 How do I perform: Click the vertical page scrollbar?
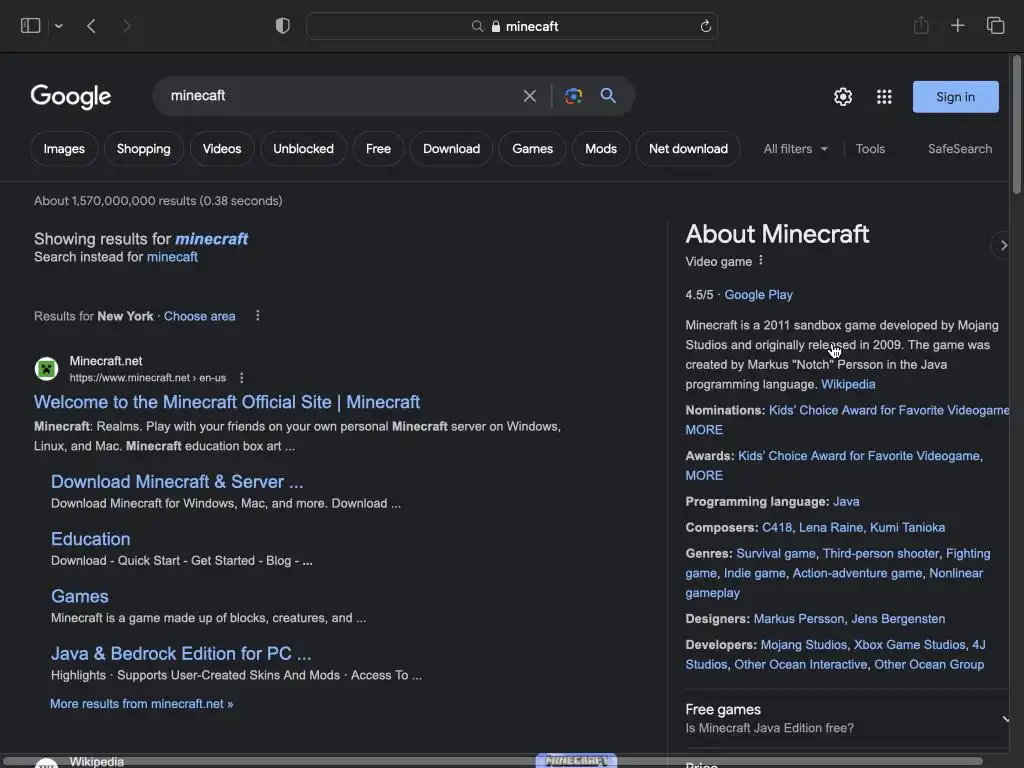click(x=1016, y=124)
